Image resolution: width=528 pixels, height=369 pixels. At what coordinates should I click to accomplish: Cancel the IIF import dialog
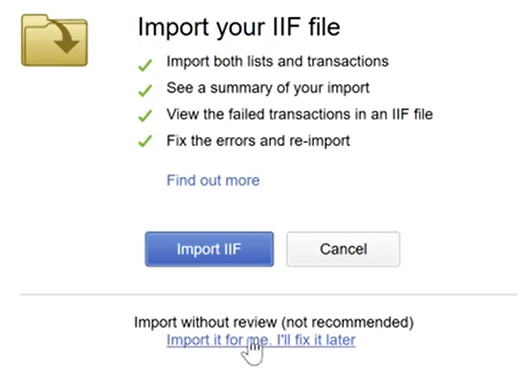click(x=343, y=249)
